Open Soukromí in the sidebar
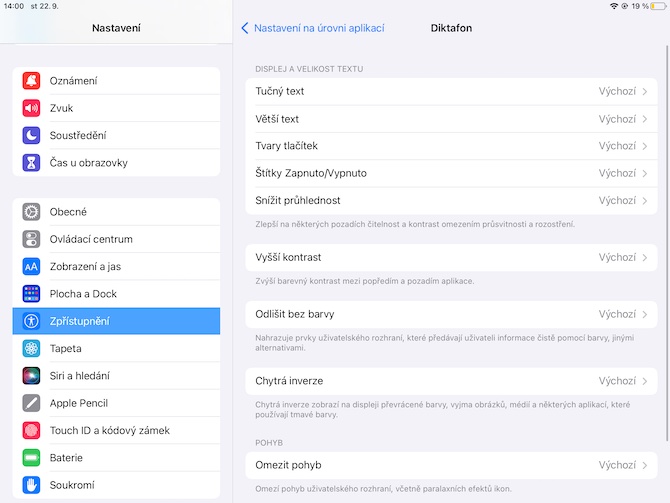Image resolution: width=670 pixels, height=503 pixels. (x=116, y=485)
